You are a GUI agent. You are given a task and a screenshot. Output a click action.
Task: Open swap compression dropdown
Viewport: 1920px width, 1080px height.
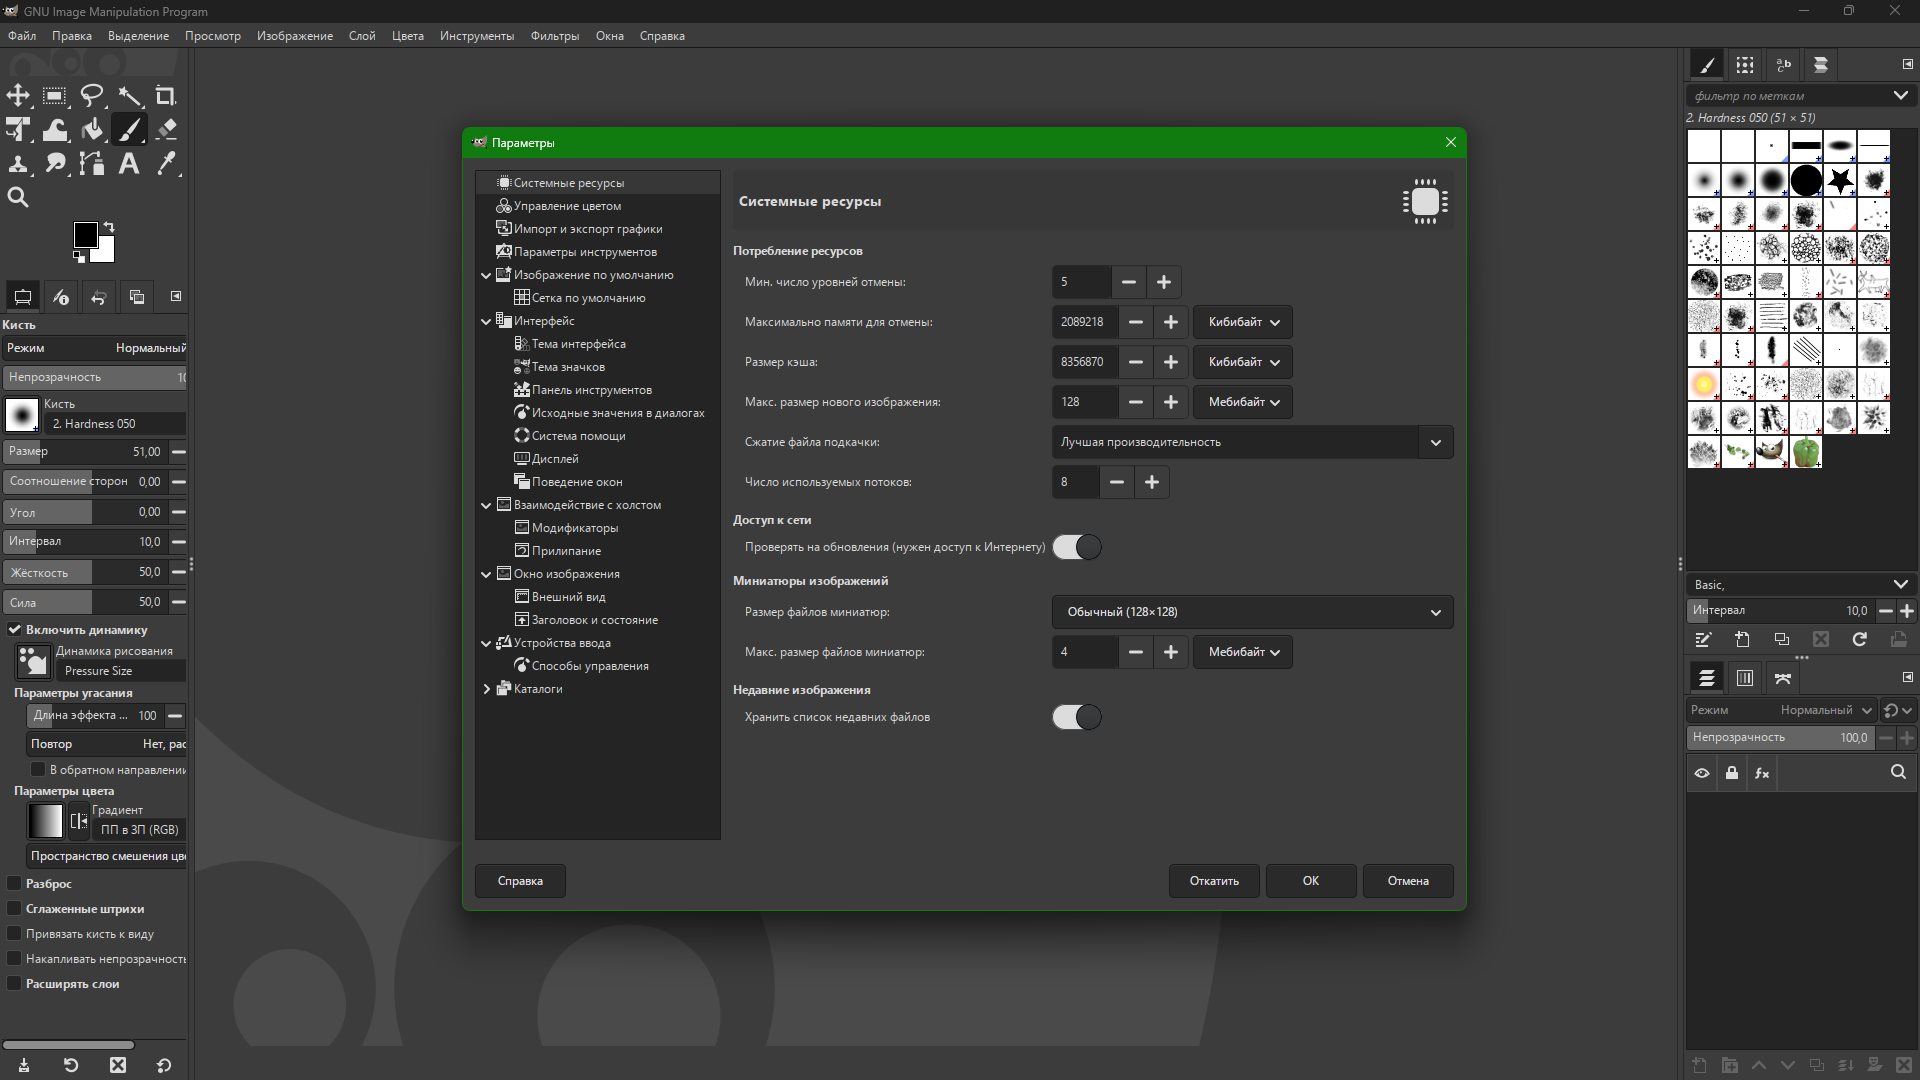[1252, 442]
